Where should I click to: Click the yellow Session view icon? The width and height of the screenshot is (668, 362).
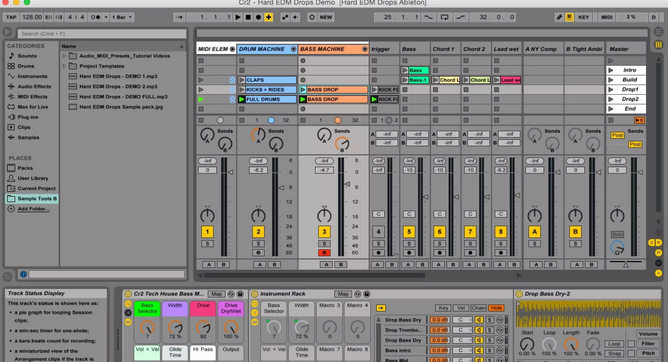point(658,44)
